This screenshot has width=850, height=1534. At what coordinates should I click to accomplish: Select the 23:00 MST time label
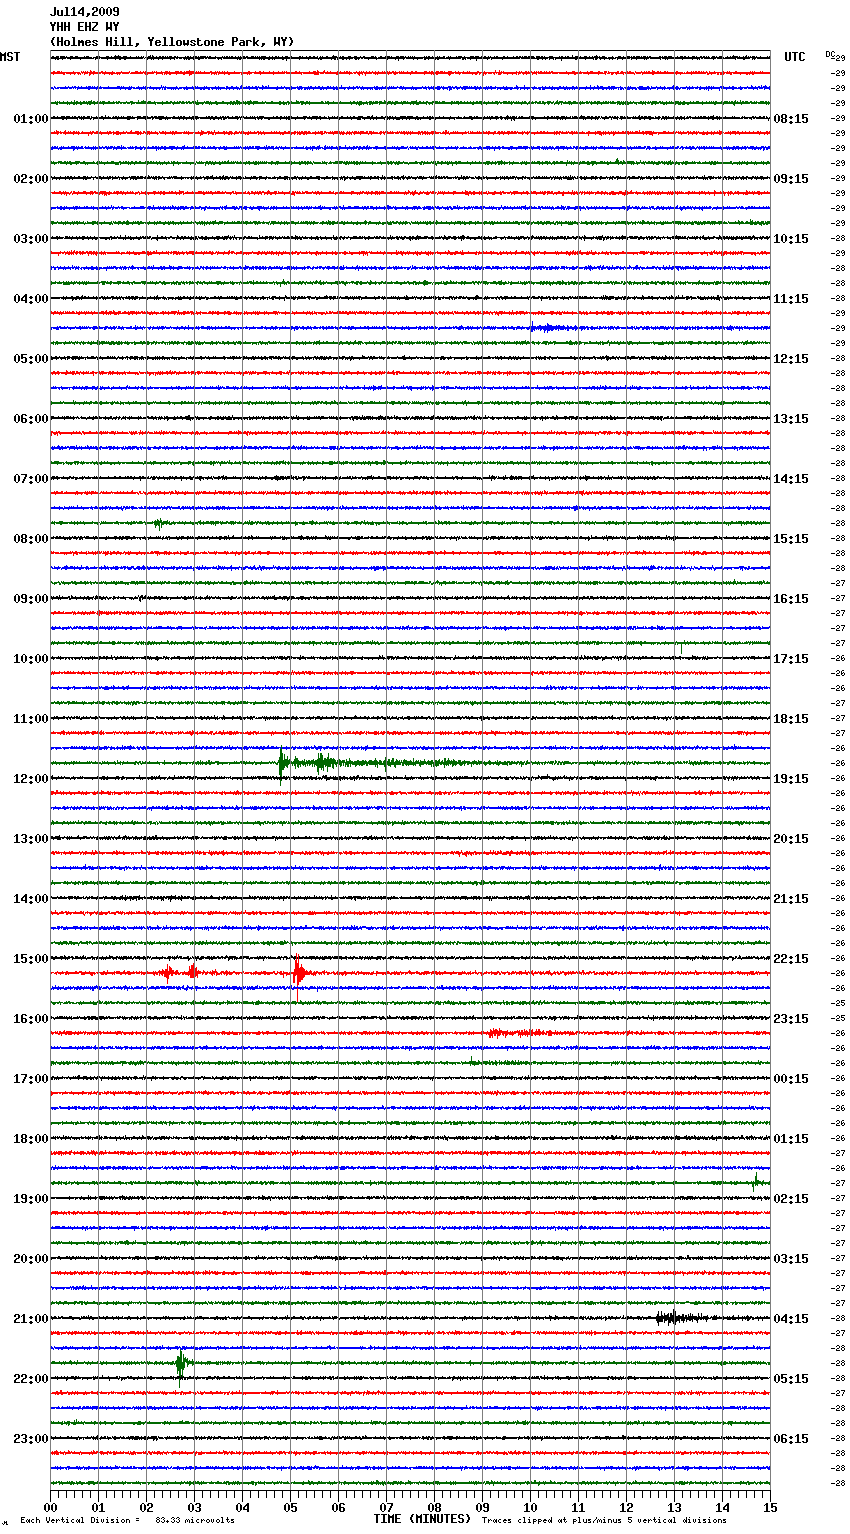pos(31,1439)
